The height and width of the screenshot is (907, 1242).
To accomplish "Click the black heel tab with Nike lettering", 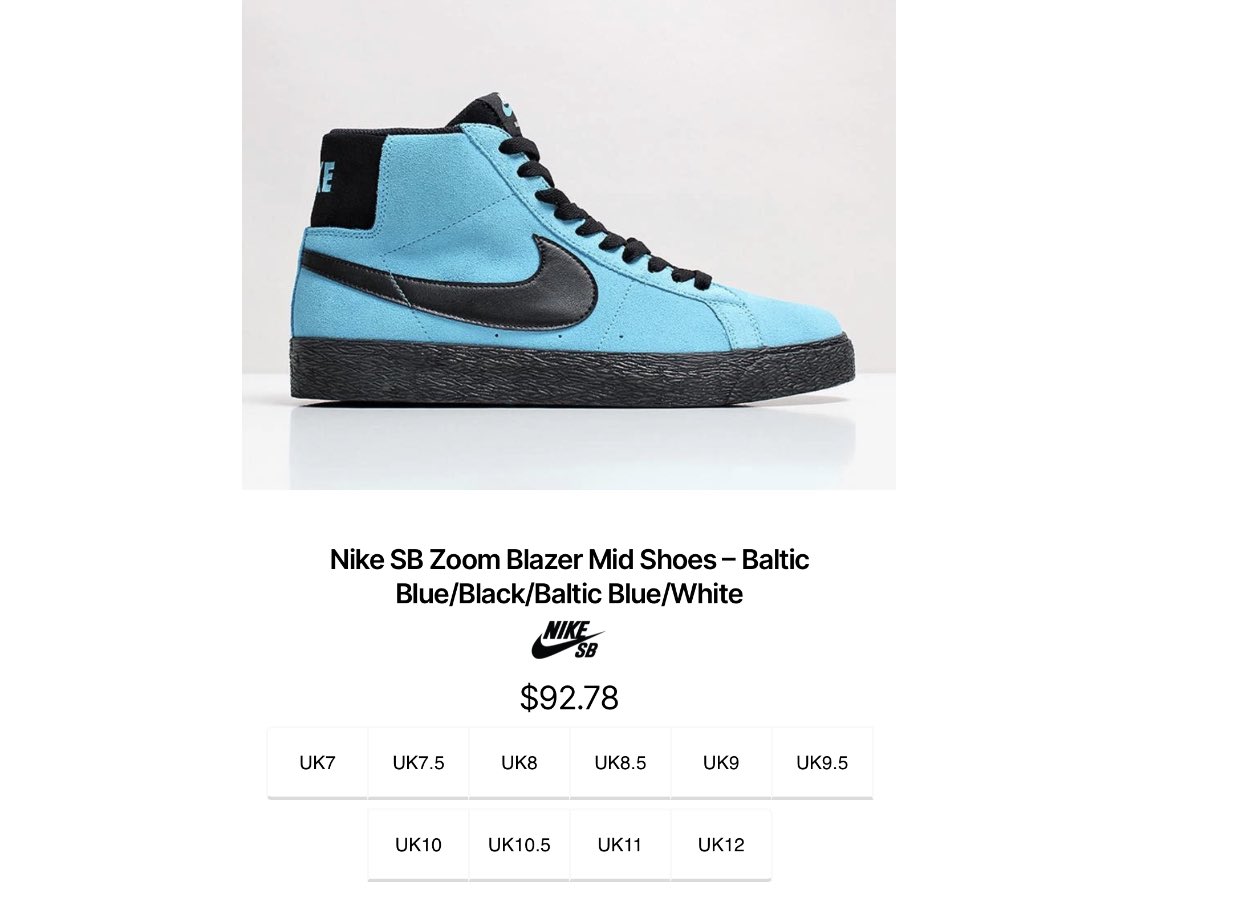I will tap(339, 177).
